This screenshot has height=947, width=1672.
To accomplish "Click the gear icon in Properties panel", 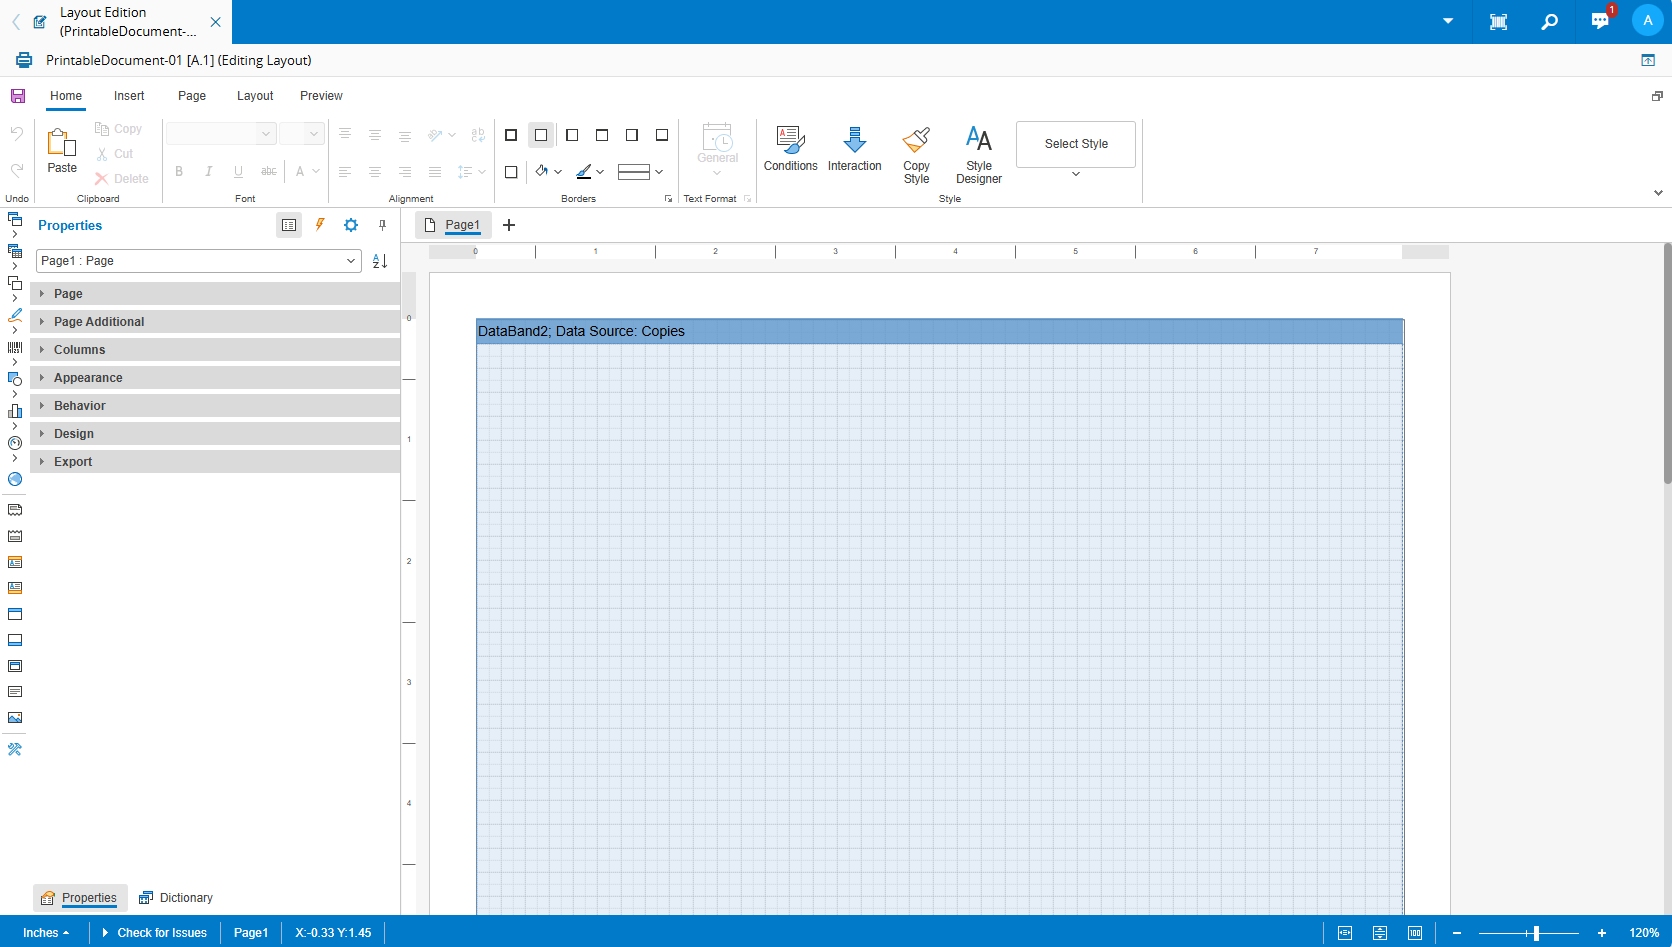I will pos(351,225).
